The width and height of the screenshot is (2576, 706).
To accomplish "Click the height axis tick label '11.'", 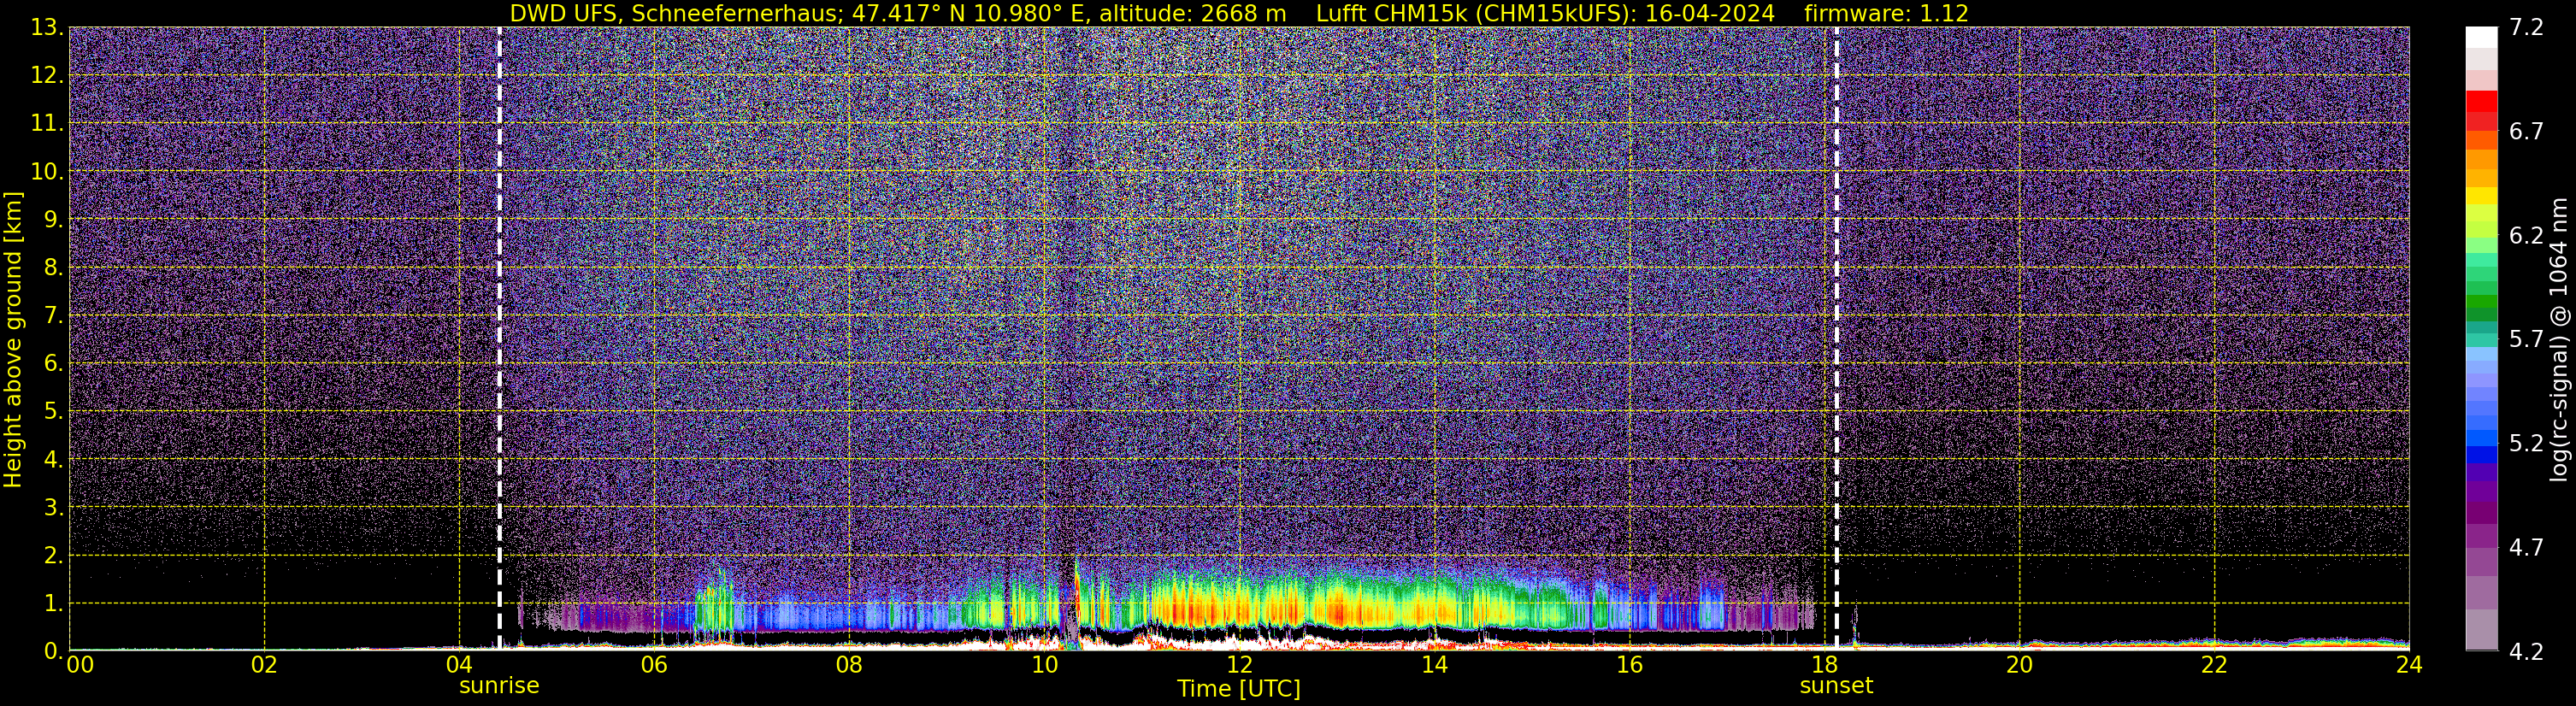I will click(46, 124).
